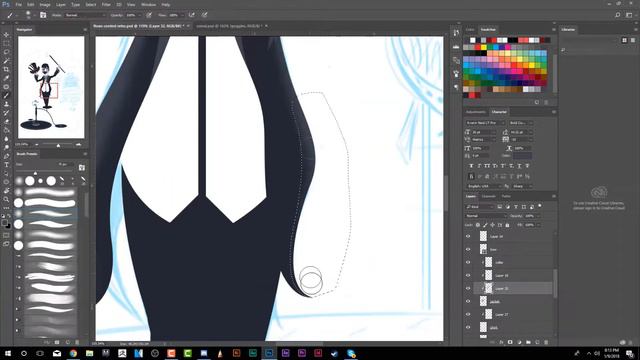Image resolution: width=640 pixels, height=360 pixels.
Task: Toggle visibility of Layer 27
Action: click(x=468, y=314)
